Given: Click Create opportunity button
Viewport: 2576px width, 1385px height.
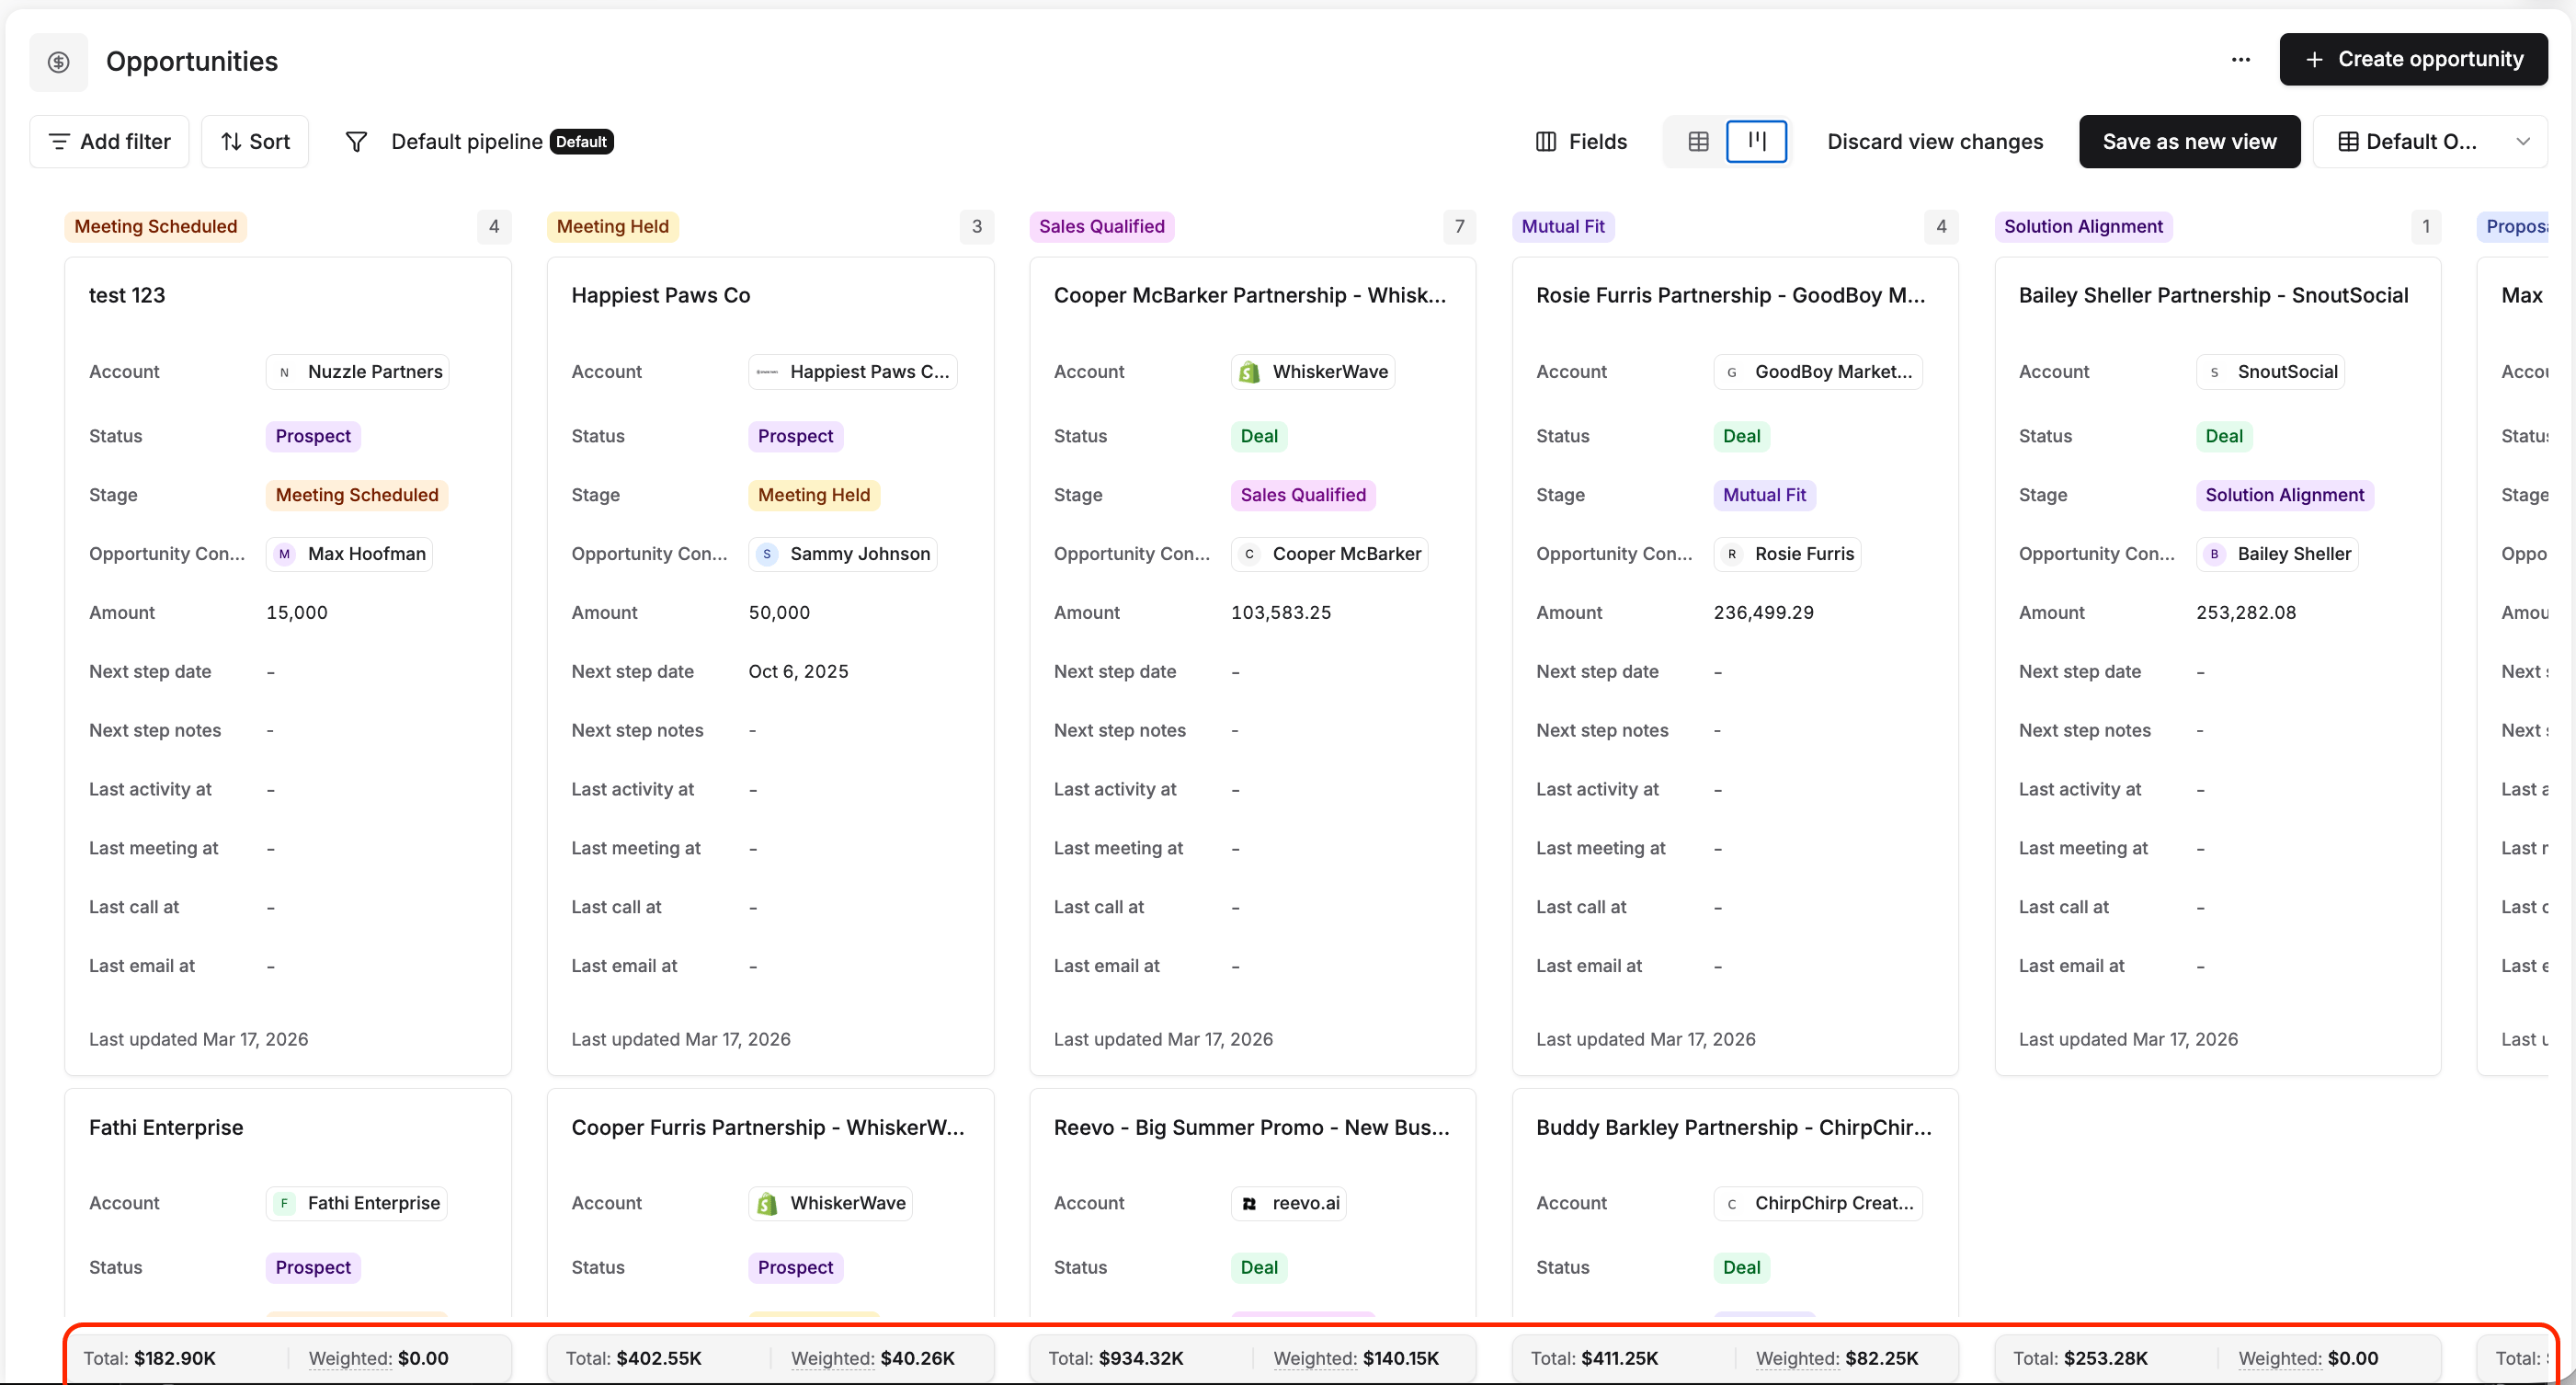Looking at the screenshot, I should tap(2413, 59).
